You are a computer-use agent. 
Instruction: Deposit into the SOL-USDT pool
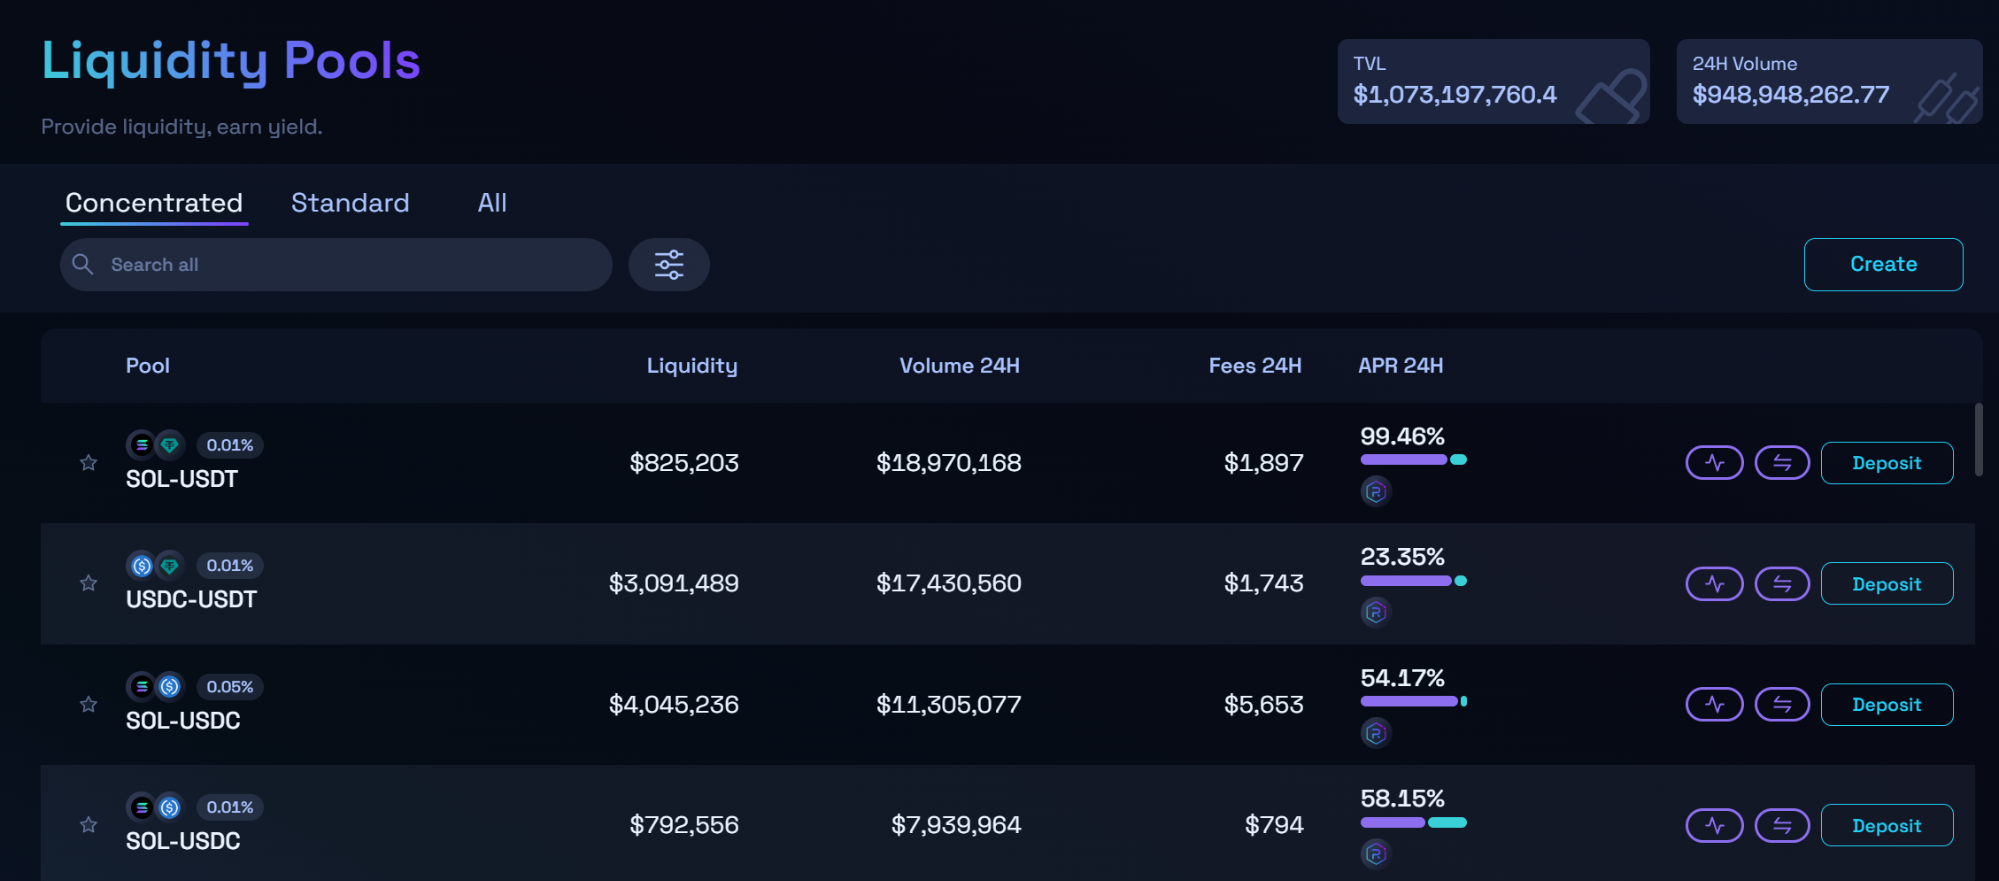click(x=1886, y=463)
